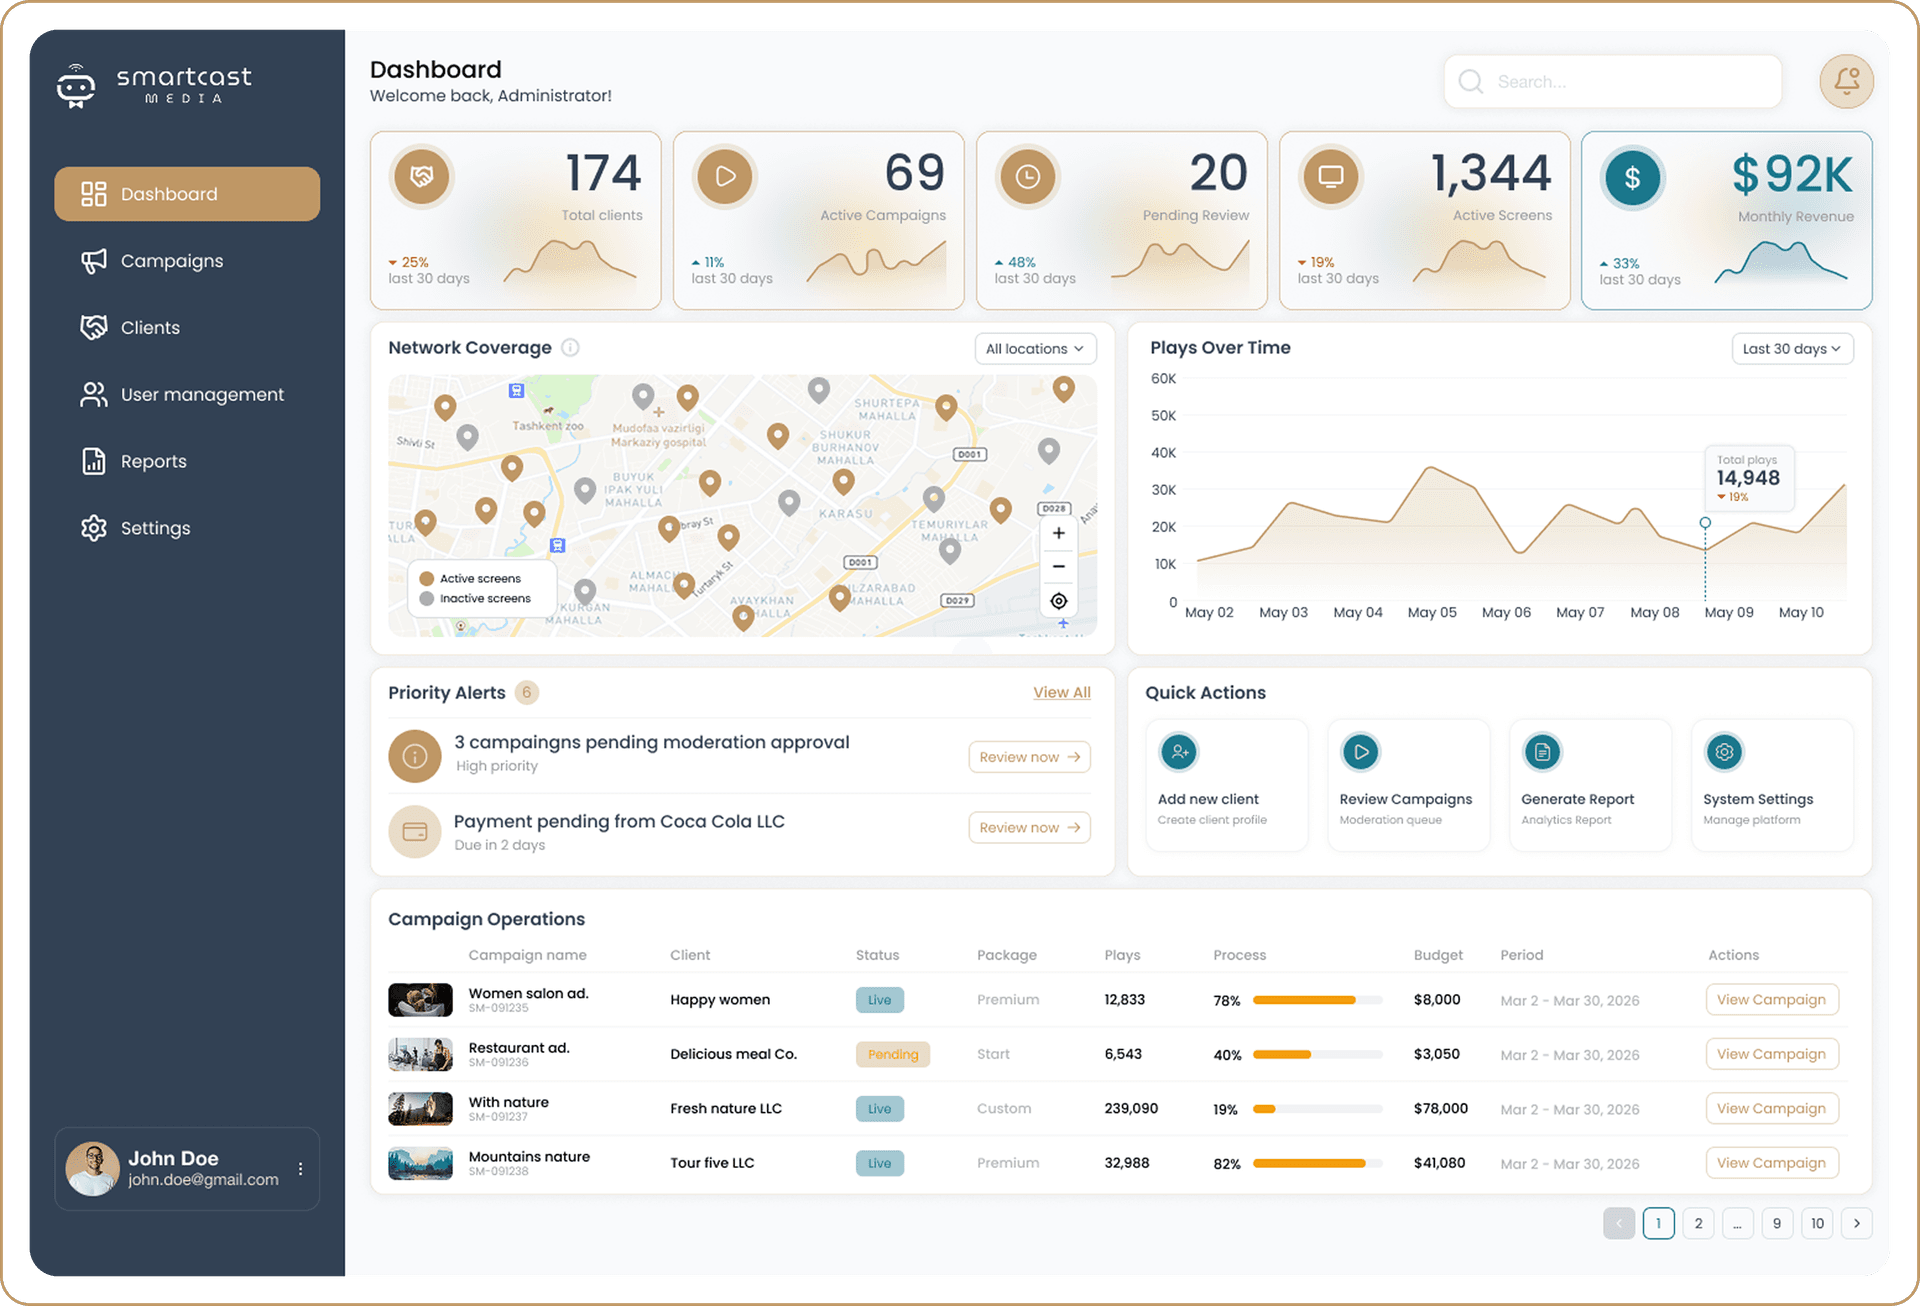Zoom in on the map
Viewport: 1920px width, 1306px height.
coord(1059,533)
